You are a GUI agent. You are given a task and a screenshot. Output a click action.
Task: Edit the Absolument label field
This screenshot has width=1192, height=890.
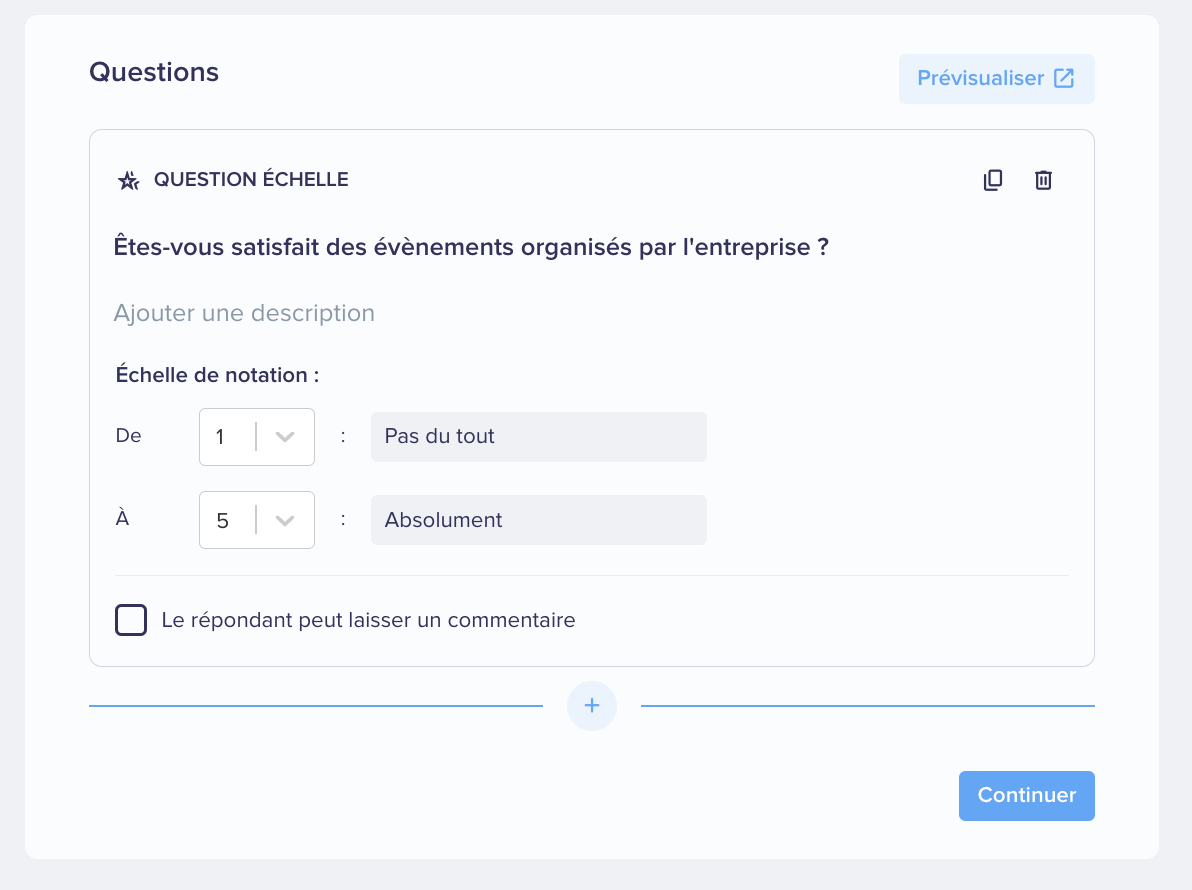(539, 520)
